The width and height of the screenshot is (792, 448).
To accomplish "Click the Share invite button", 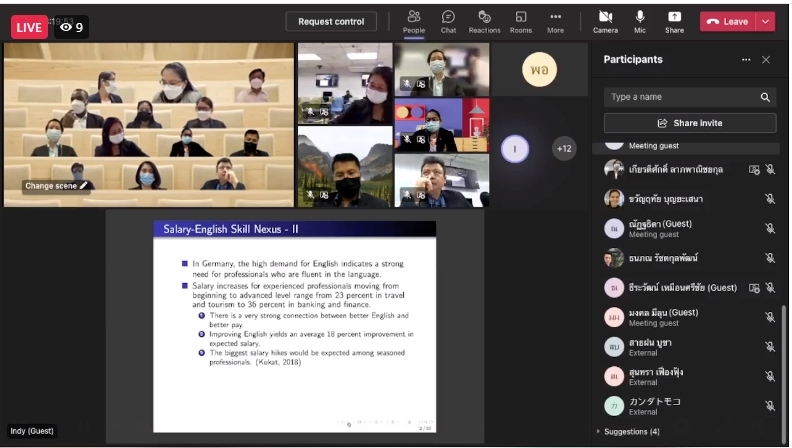I will coord(690,123).
